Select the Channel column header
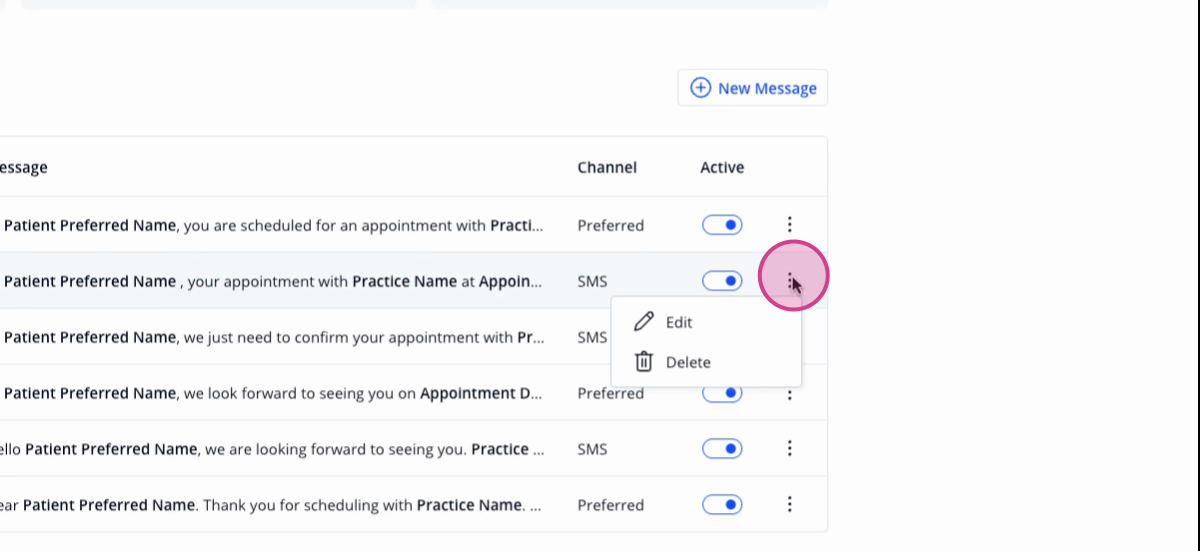Viewport: 1200px width, 551px height. 607,167
